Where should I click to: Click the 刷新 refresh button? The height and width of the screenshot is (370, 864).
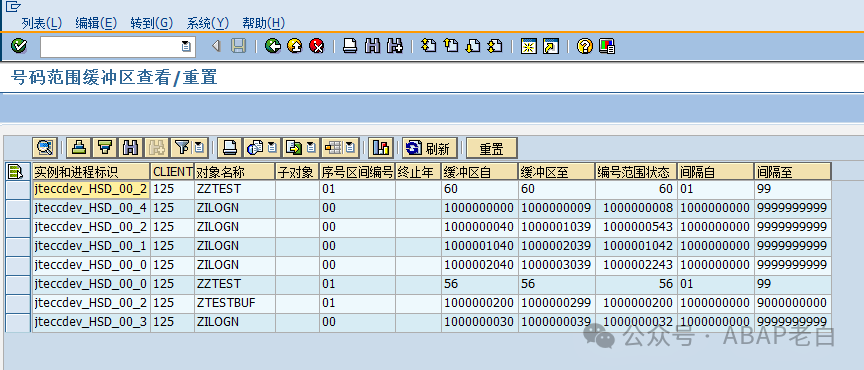[429, 148]
